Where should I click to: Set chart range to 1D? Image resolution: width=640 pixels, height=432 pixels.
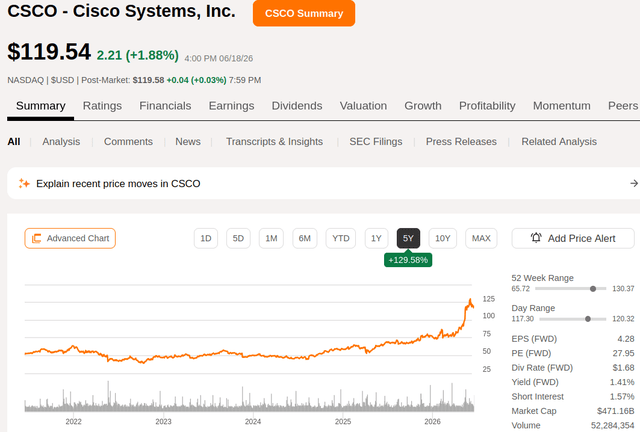206,238
